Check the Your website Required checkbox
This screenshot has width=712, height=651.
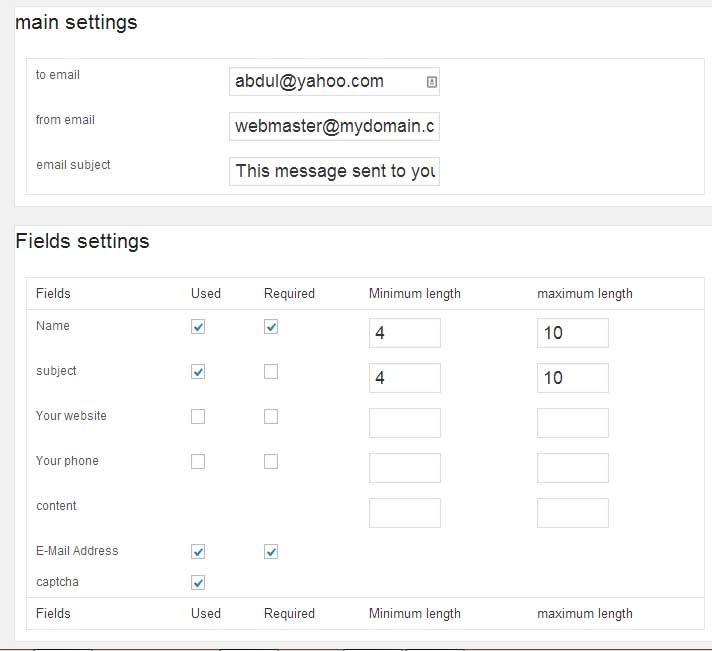[271, 417]
